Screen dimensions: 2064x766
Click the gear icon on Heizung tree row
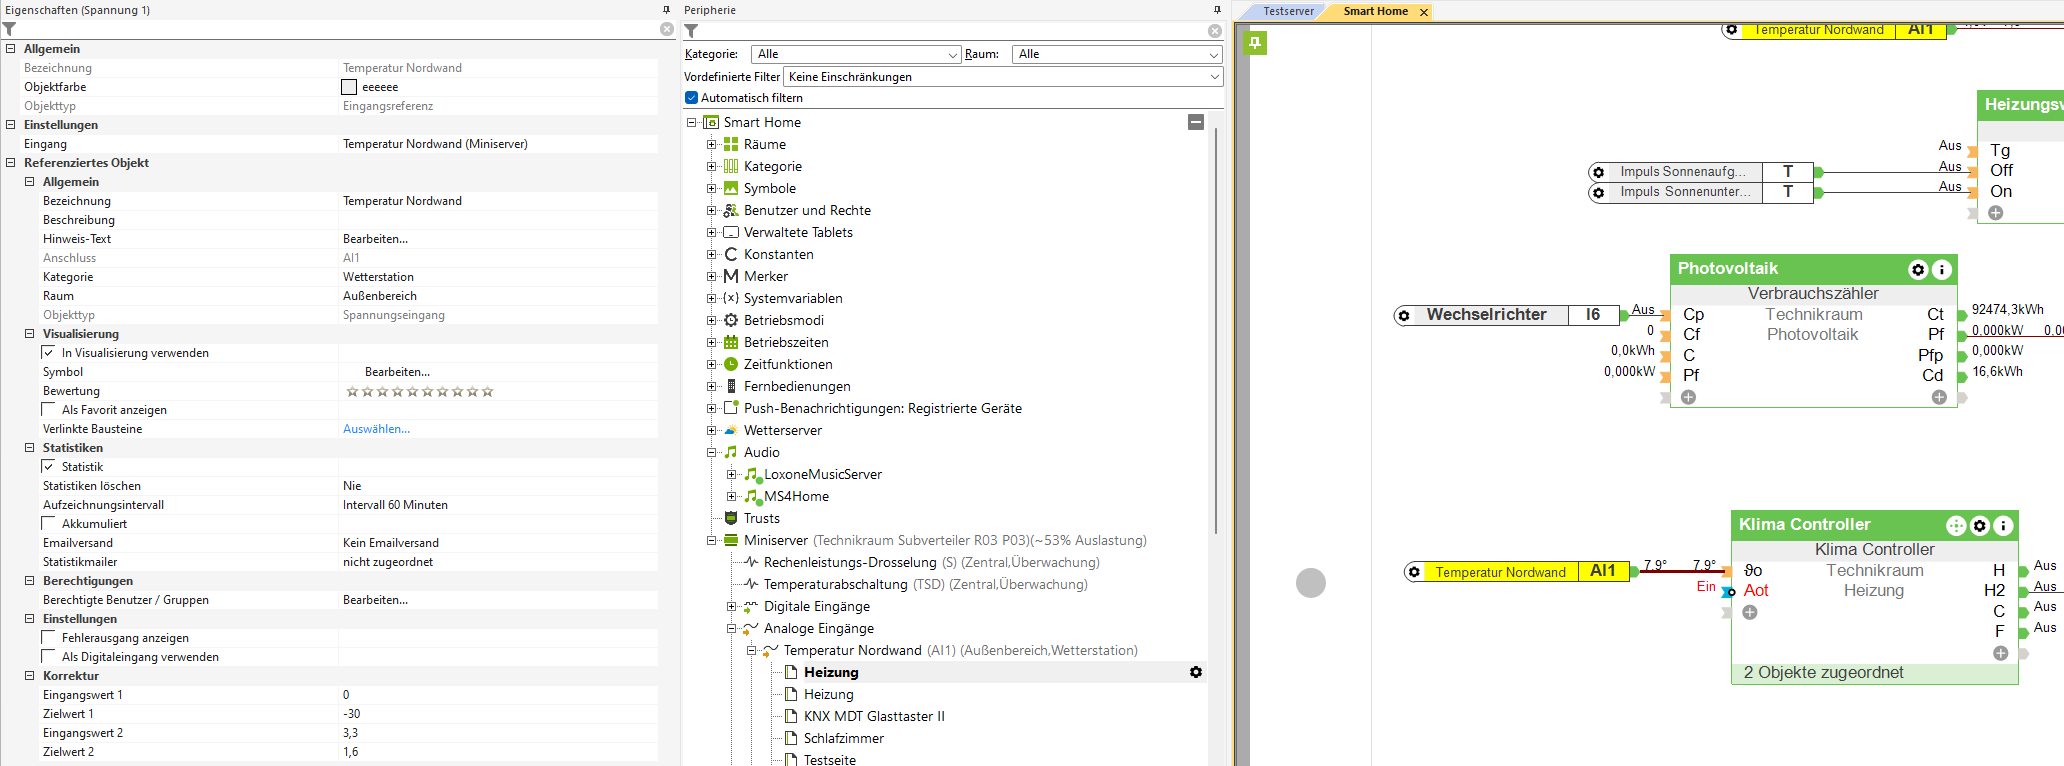coord(1195,672)
